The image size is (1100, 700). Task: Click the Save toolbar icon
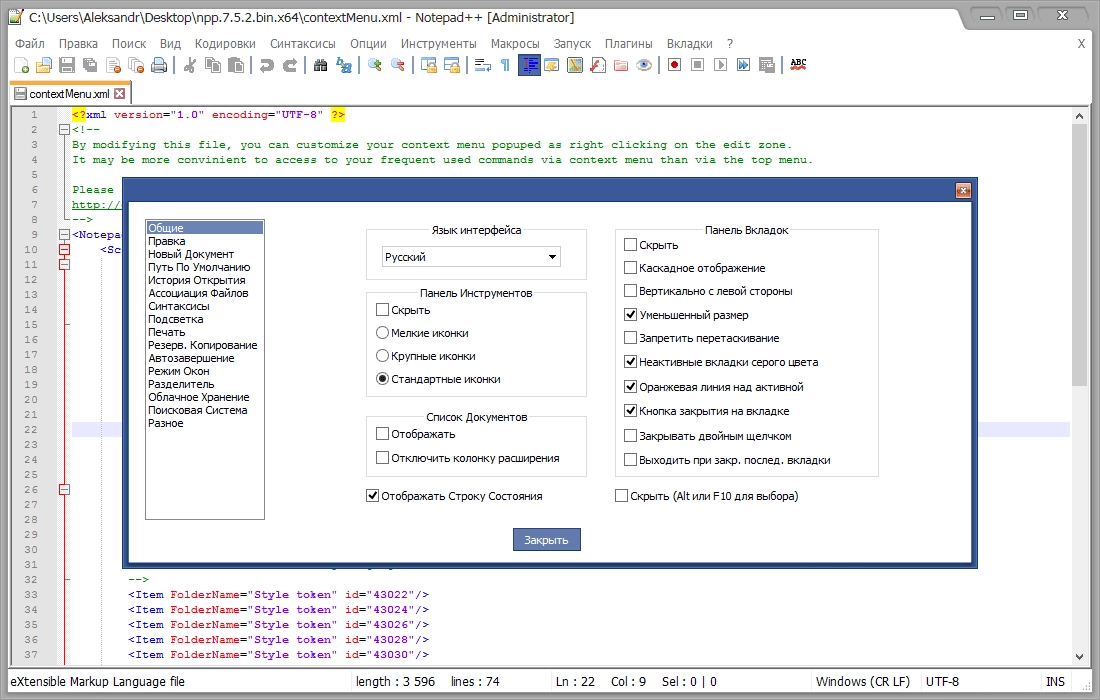[x=67, y=65]
